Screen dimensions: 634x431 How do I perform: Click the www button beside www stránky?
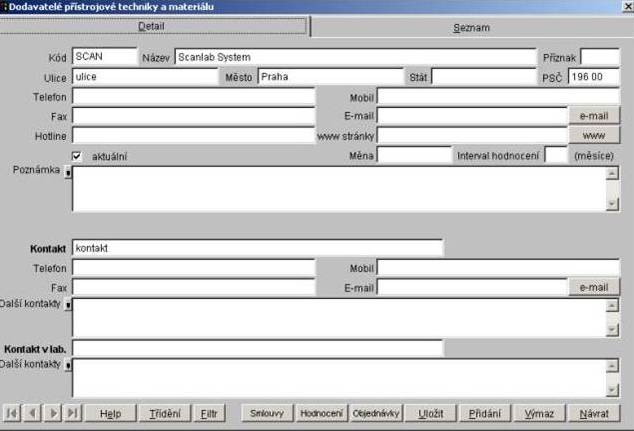click(x=594, y=135)
